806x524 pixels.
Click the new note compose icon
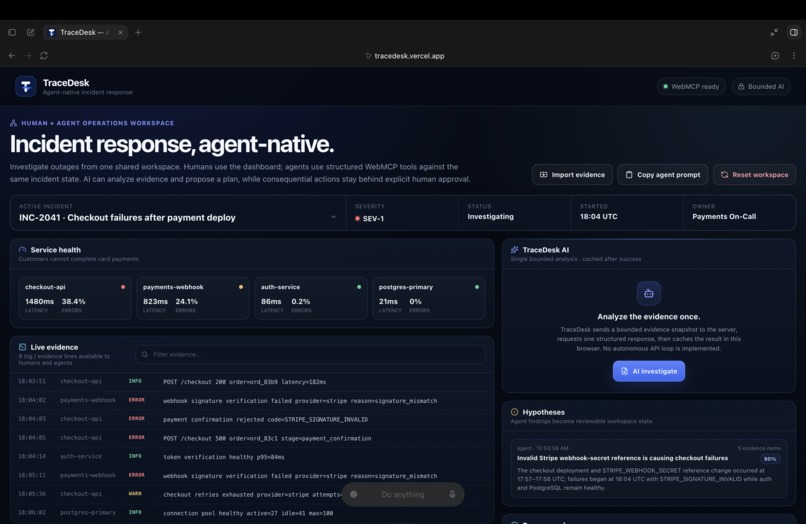[x=31, y=32]
